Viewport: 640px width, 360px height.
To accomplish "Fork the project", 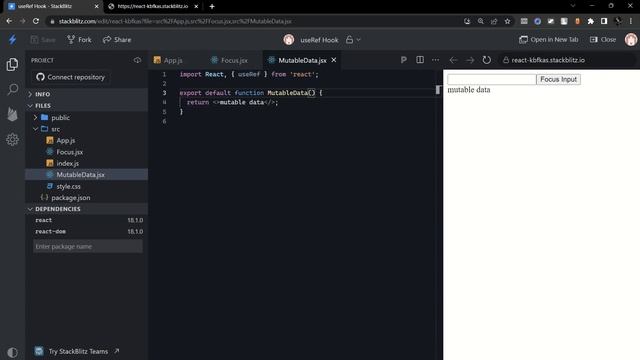I will tap(79, 40).
